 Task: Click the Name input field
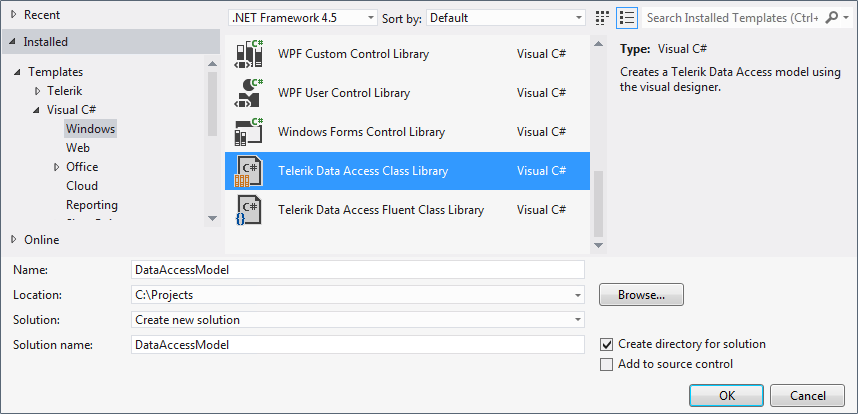point(358,270)
